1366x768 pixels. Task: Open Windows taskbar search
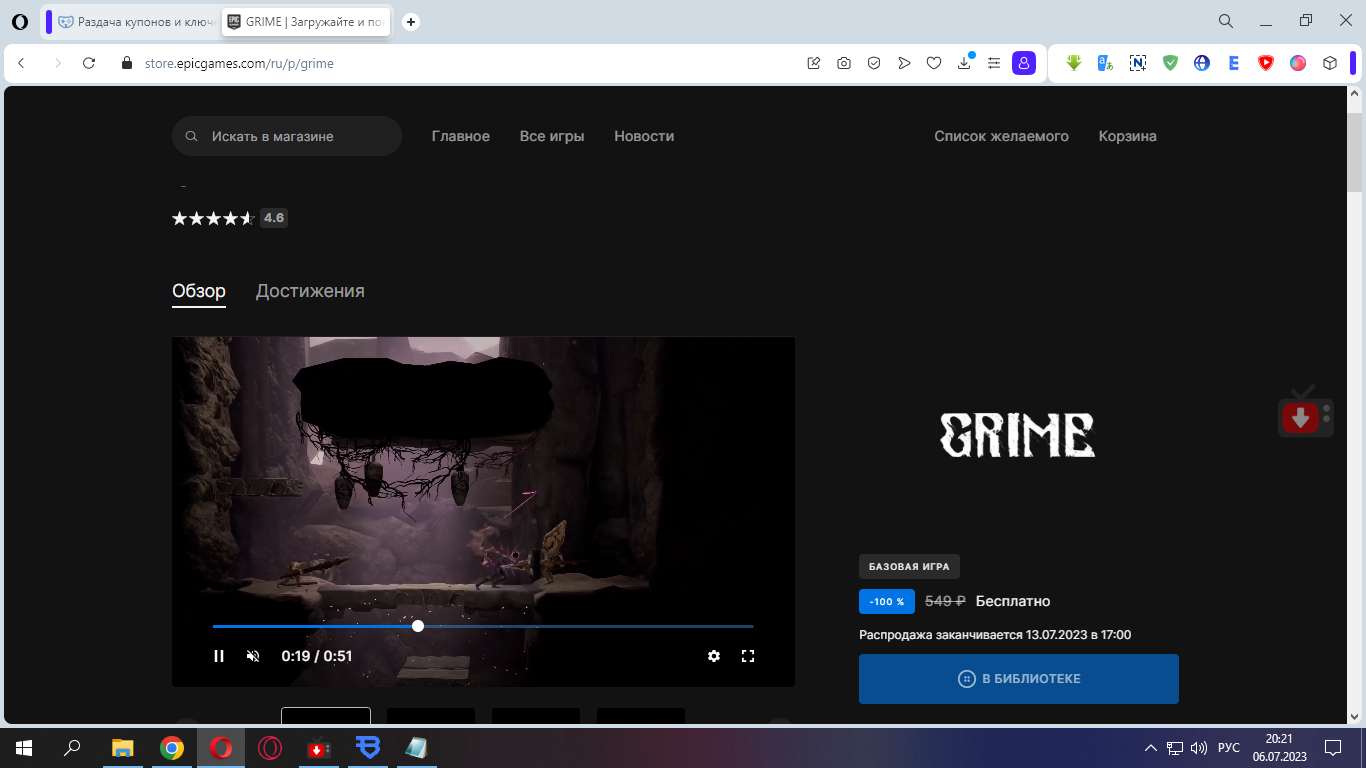point(72,748)
